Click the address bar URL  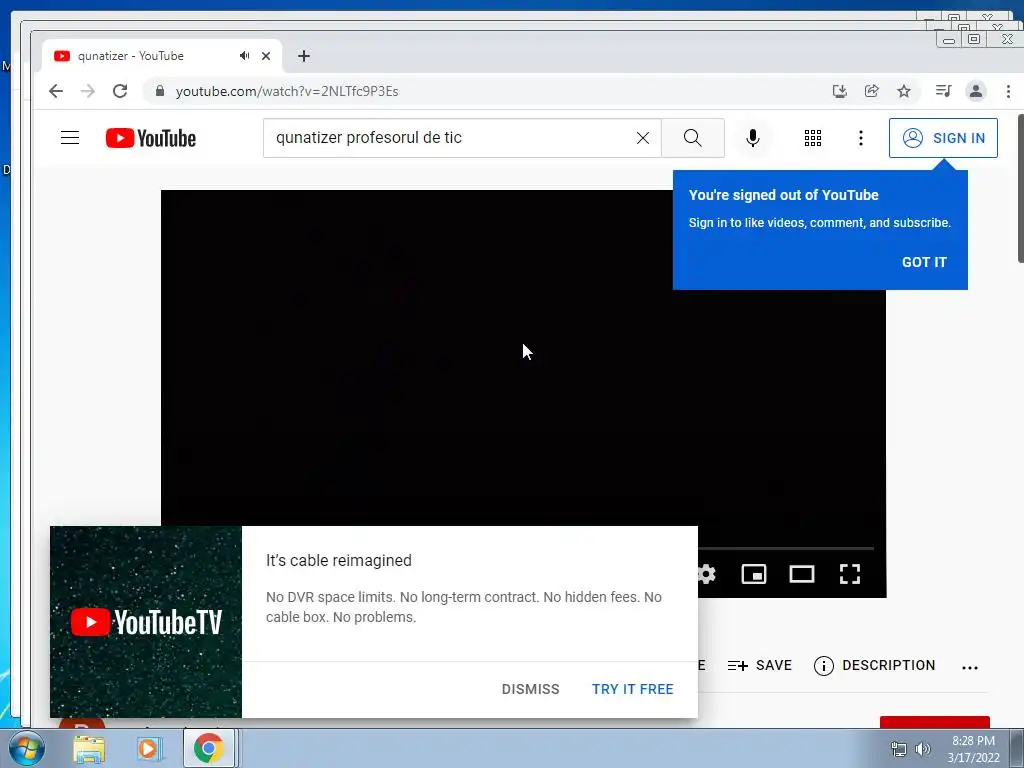click(x=287, y=91)
